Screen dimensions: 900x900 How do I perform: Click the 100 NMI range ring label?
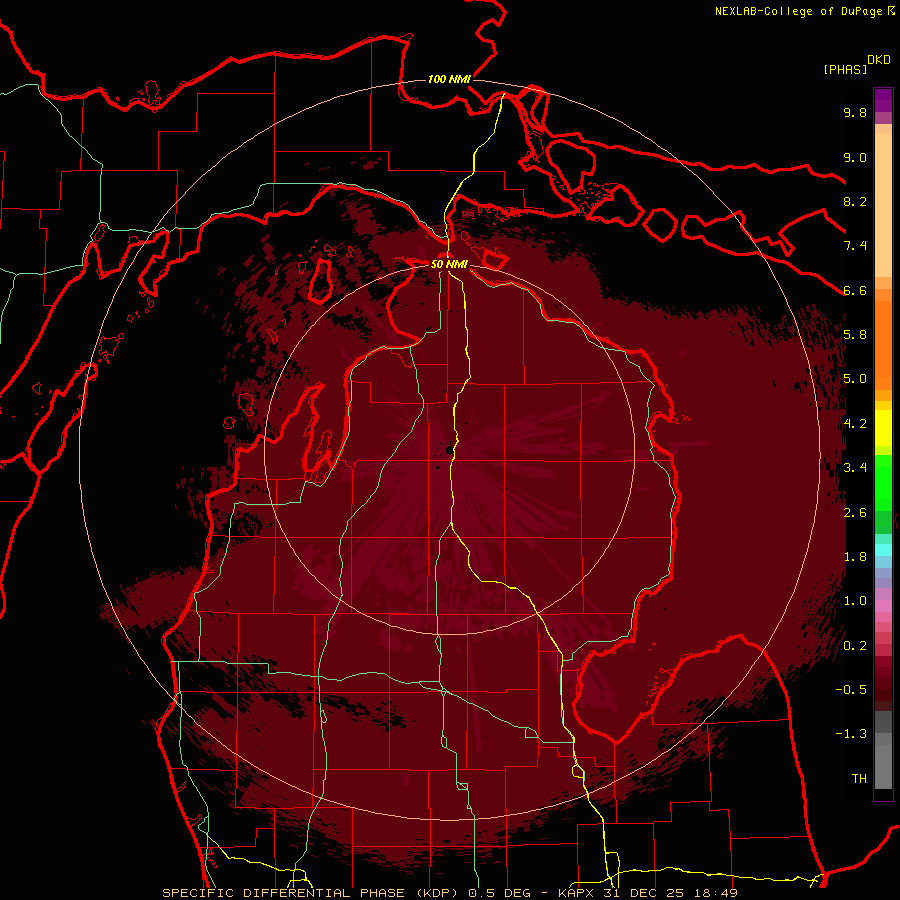pyautogui.click(x=449, y=79)
